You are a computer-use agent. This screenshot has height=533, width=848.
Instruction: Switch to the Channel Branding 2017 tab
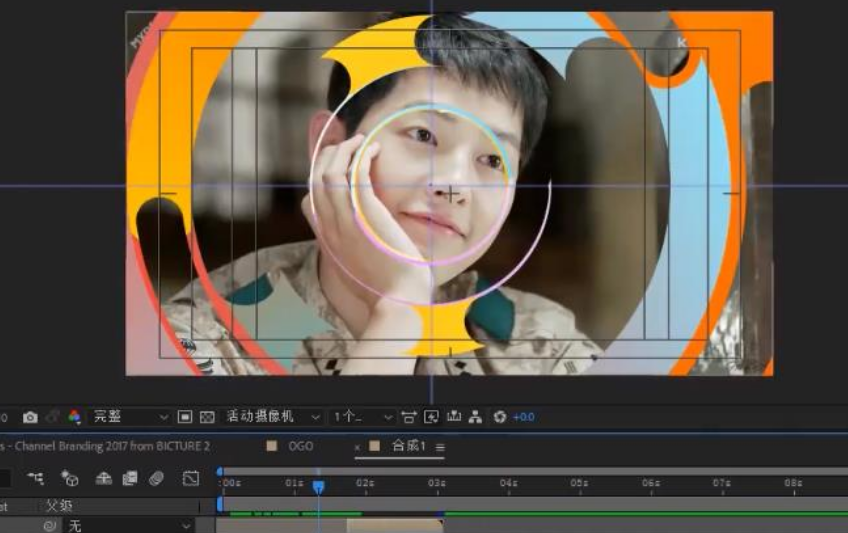click(x=105, y=446)
